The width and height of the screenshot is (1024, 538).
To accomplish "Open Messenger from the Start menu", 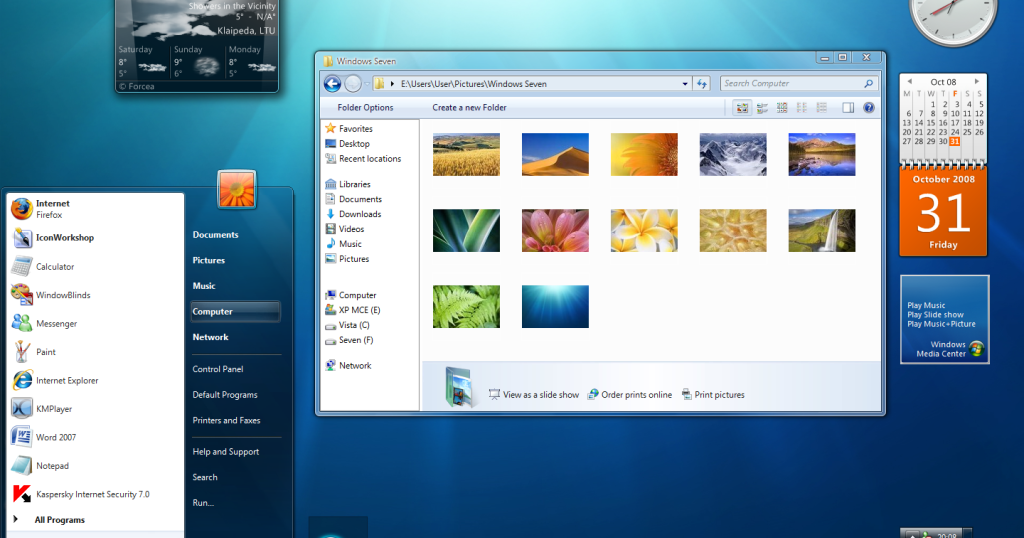I will (x=95, y=323).
